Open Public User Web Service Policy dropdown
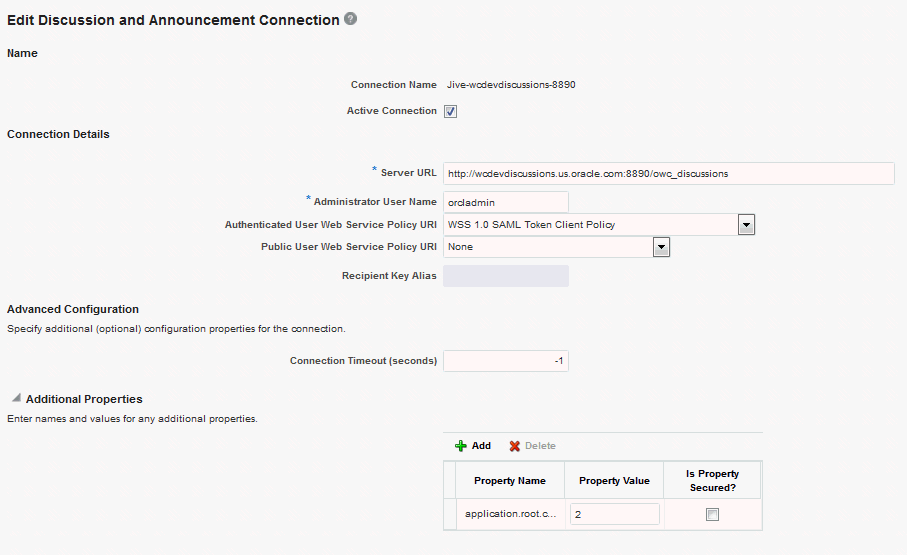The image size is (907, 555). tap(660, 246)
